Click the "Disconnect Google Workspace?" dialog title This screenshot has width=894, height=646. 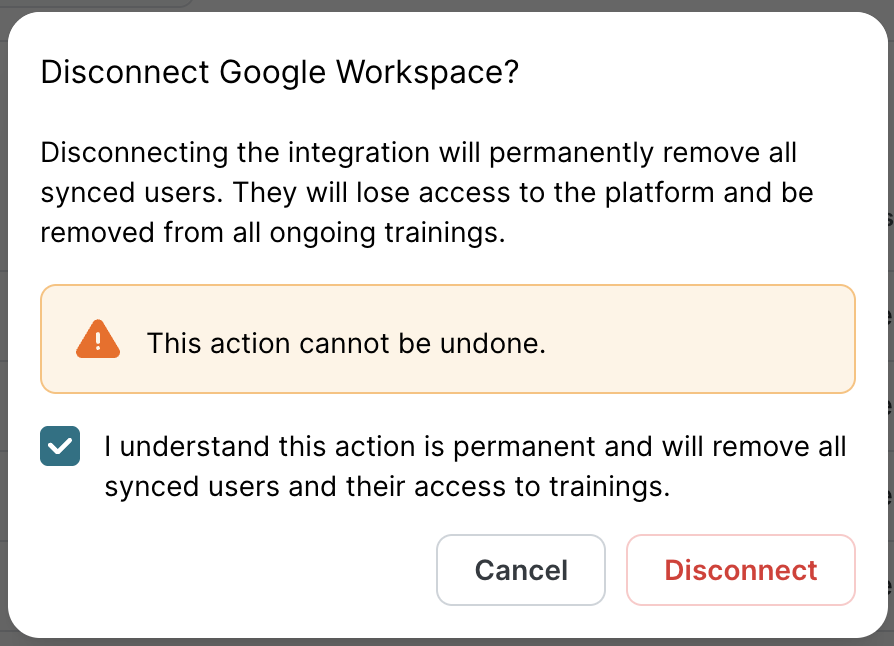279,73
